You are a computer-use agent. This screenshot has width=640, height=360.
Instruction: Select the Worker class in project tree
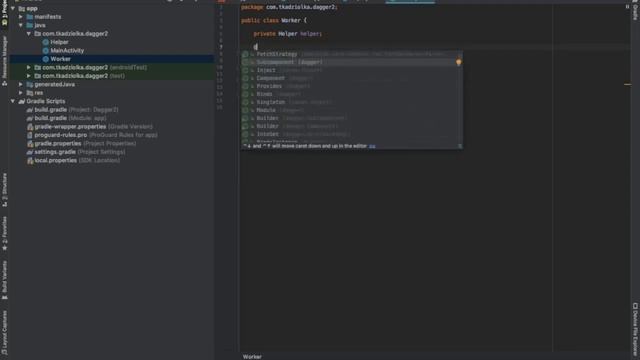pos(60,59)
